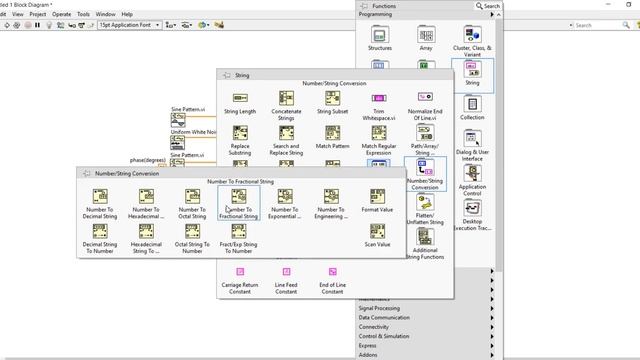Screen dimensions: 640x360
Task: Select Fract/Exp String To Number function
Action: click(x=239, y=238)
